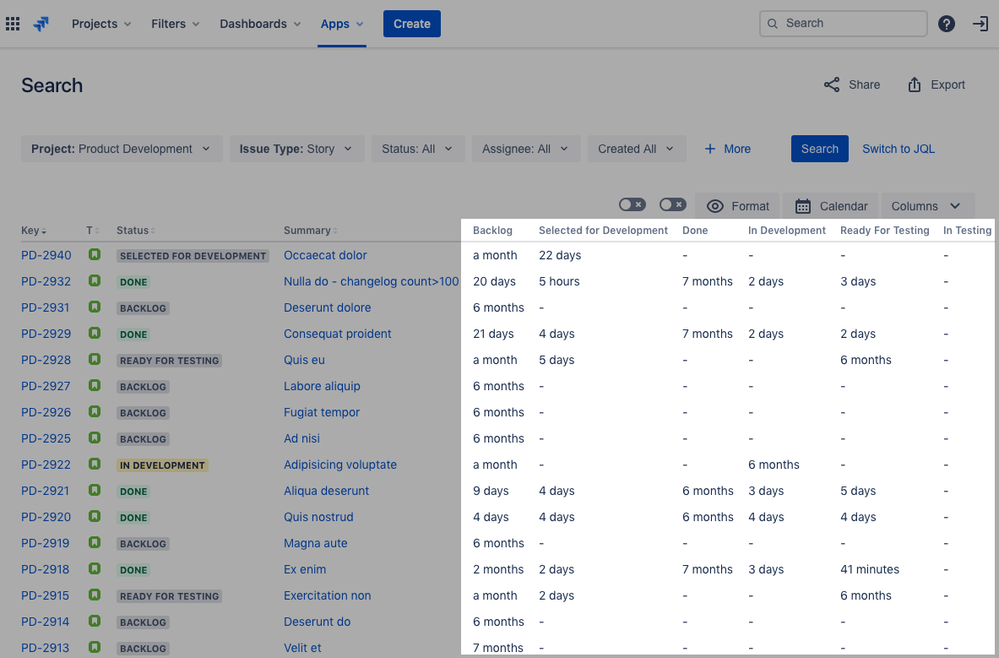Click the blue Search button
Viewport: 999px width, 658px height.
(819, 148)
